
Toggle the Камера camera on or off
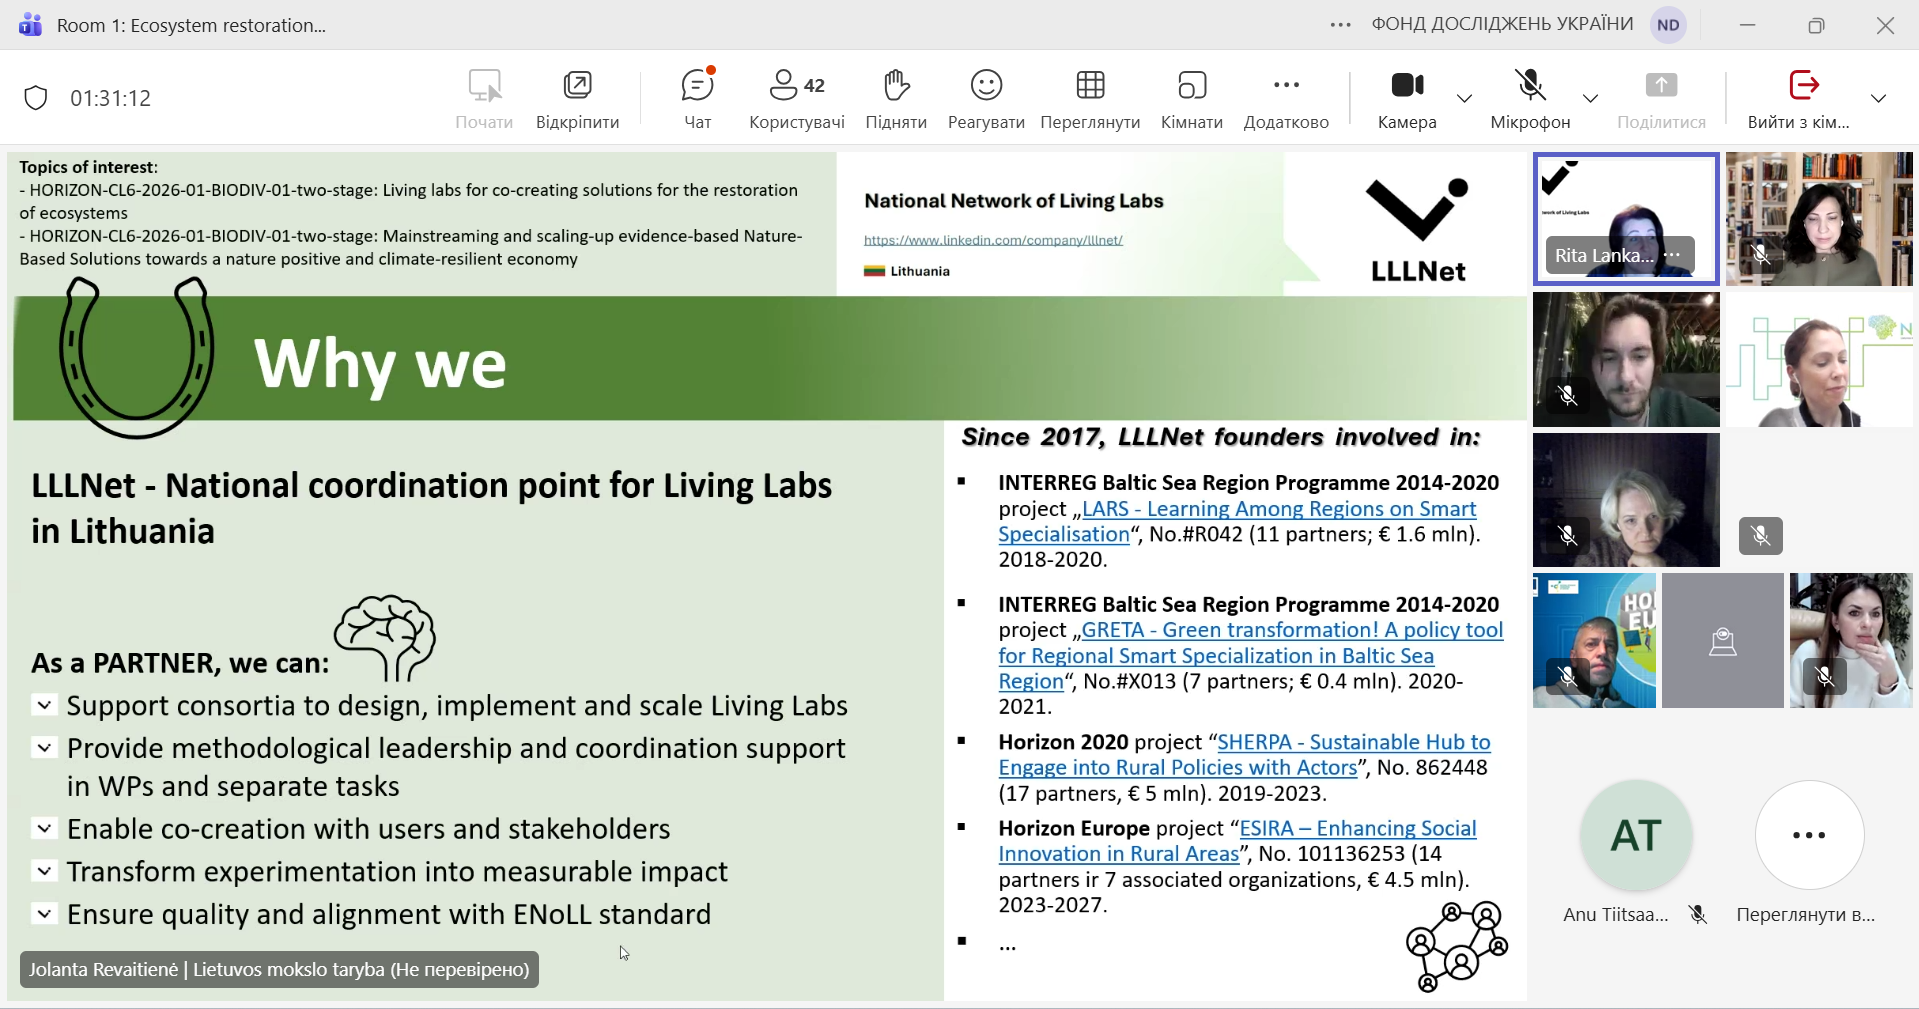pos(1407,98)
